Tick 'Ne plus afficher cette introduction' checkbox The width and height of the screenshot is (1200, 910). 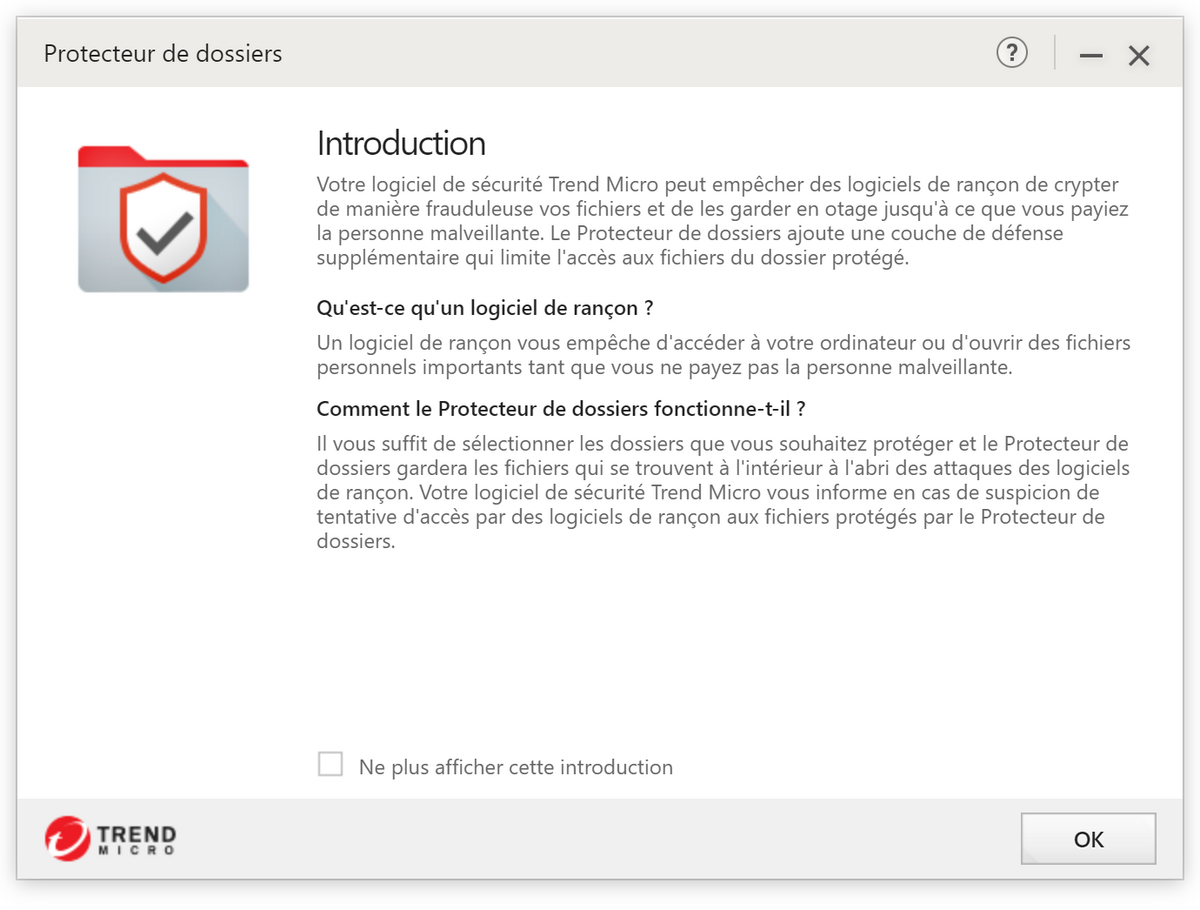(330, 765)
